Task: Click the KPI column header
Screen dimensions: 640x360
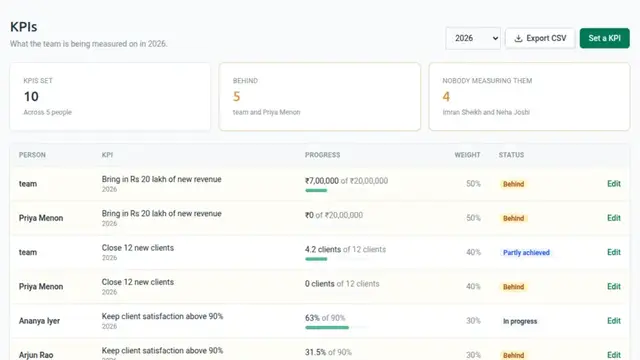Action: pos(107,155)
